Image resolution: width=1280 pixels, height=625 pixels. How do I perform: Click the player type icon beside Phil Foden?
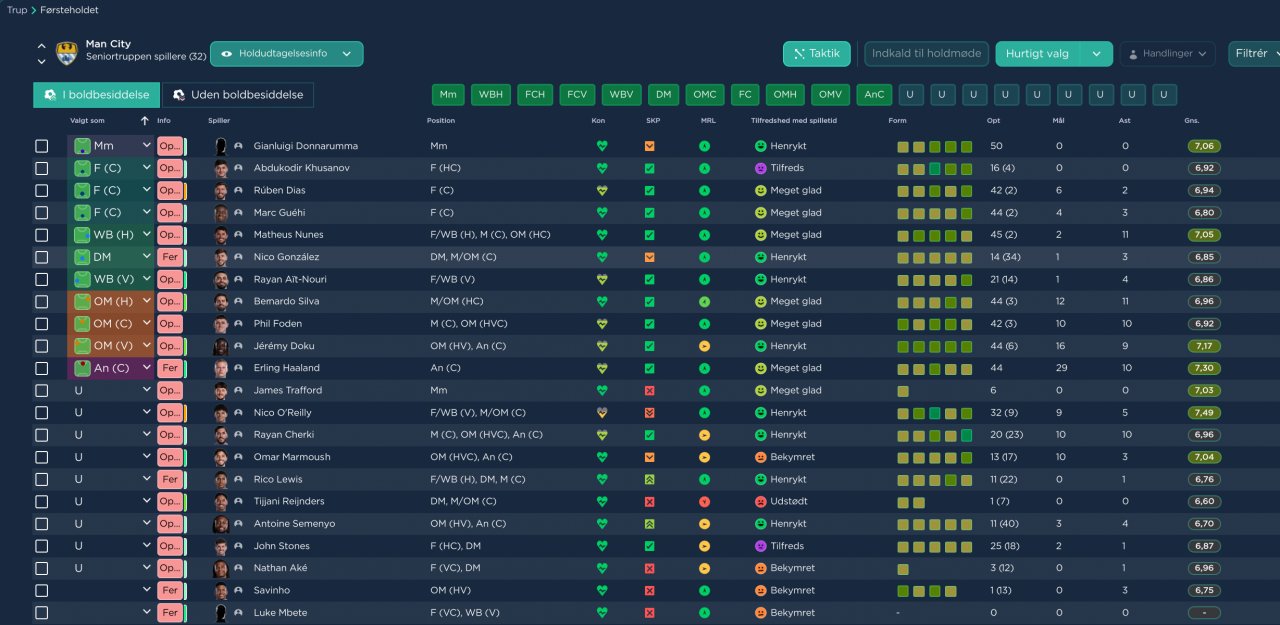coord(238,324)
